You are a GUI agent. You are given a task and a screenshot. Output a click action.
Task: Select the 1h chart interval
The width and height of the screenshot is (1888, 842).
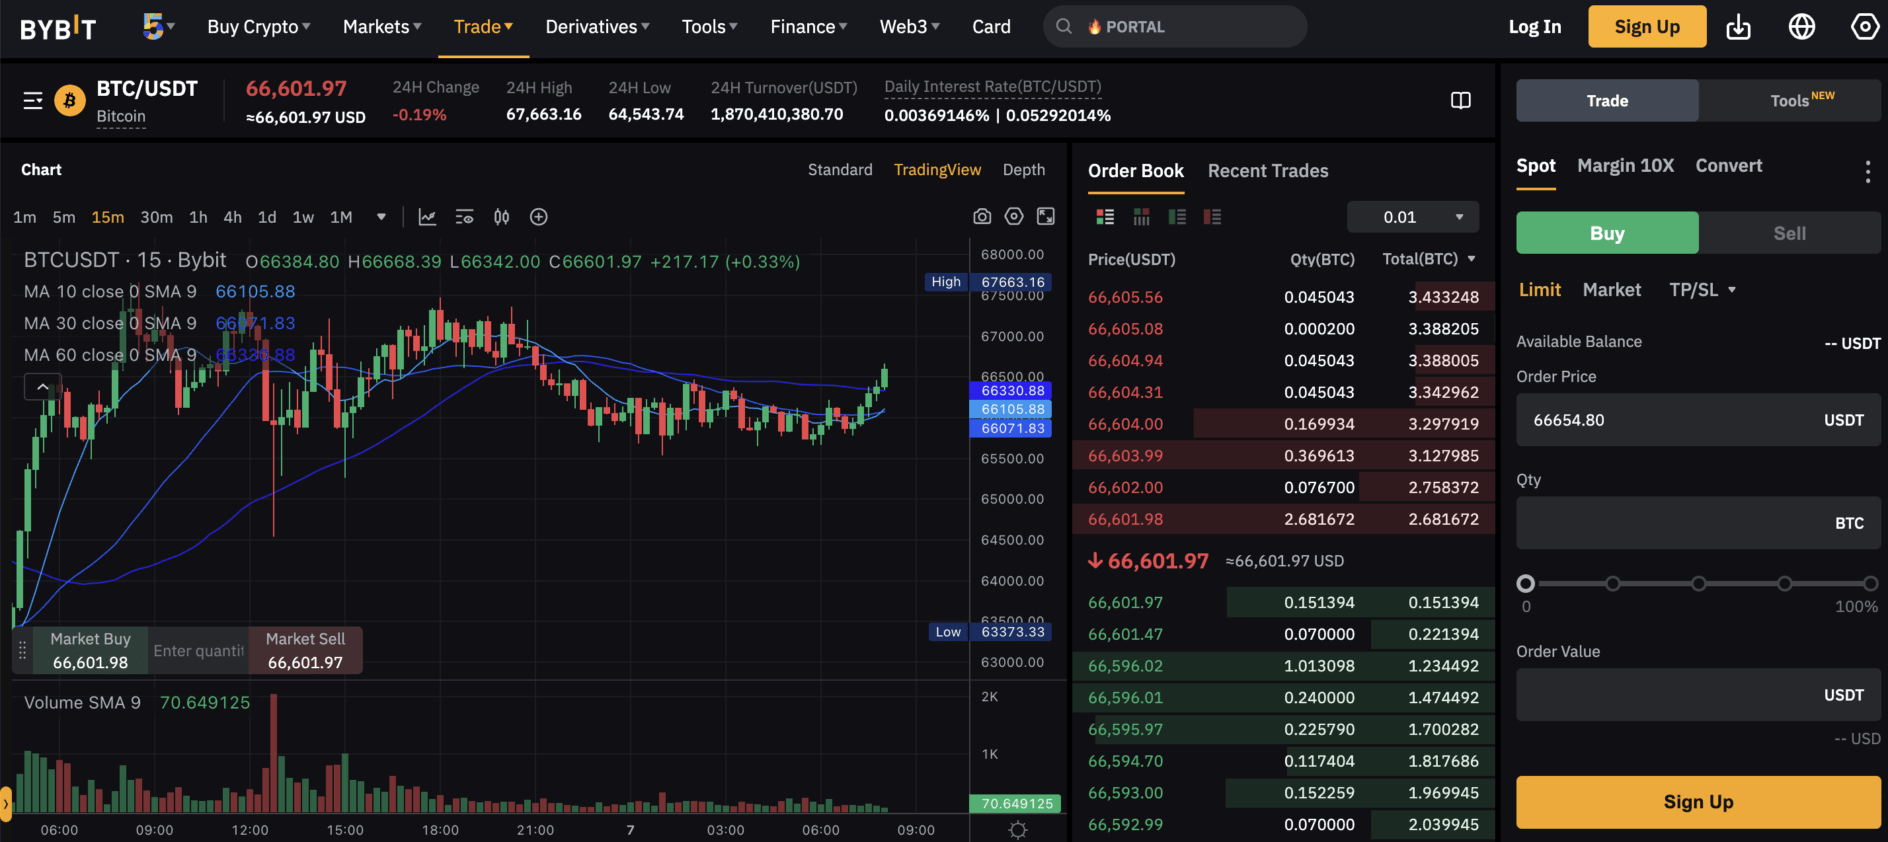(x=199, y=217)
